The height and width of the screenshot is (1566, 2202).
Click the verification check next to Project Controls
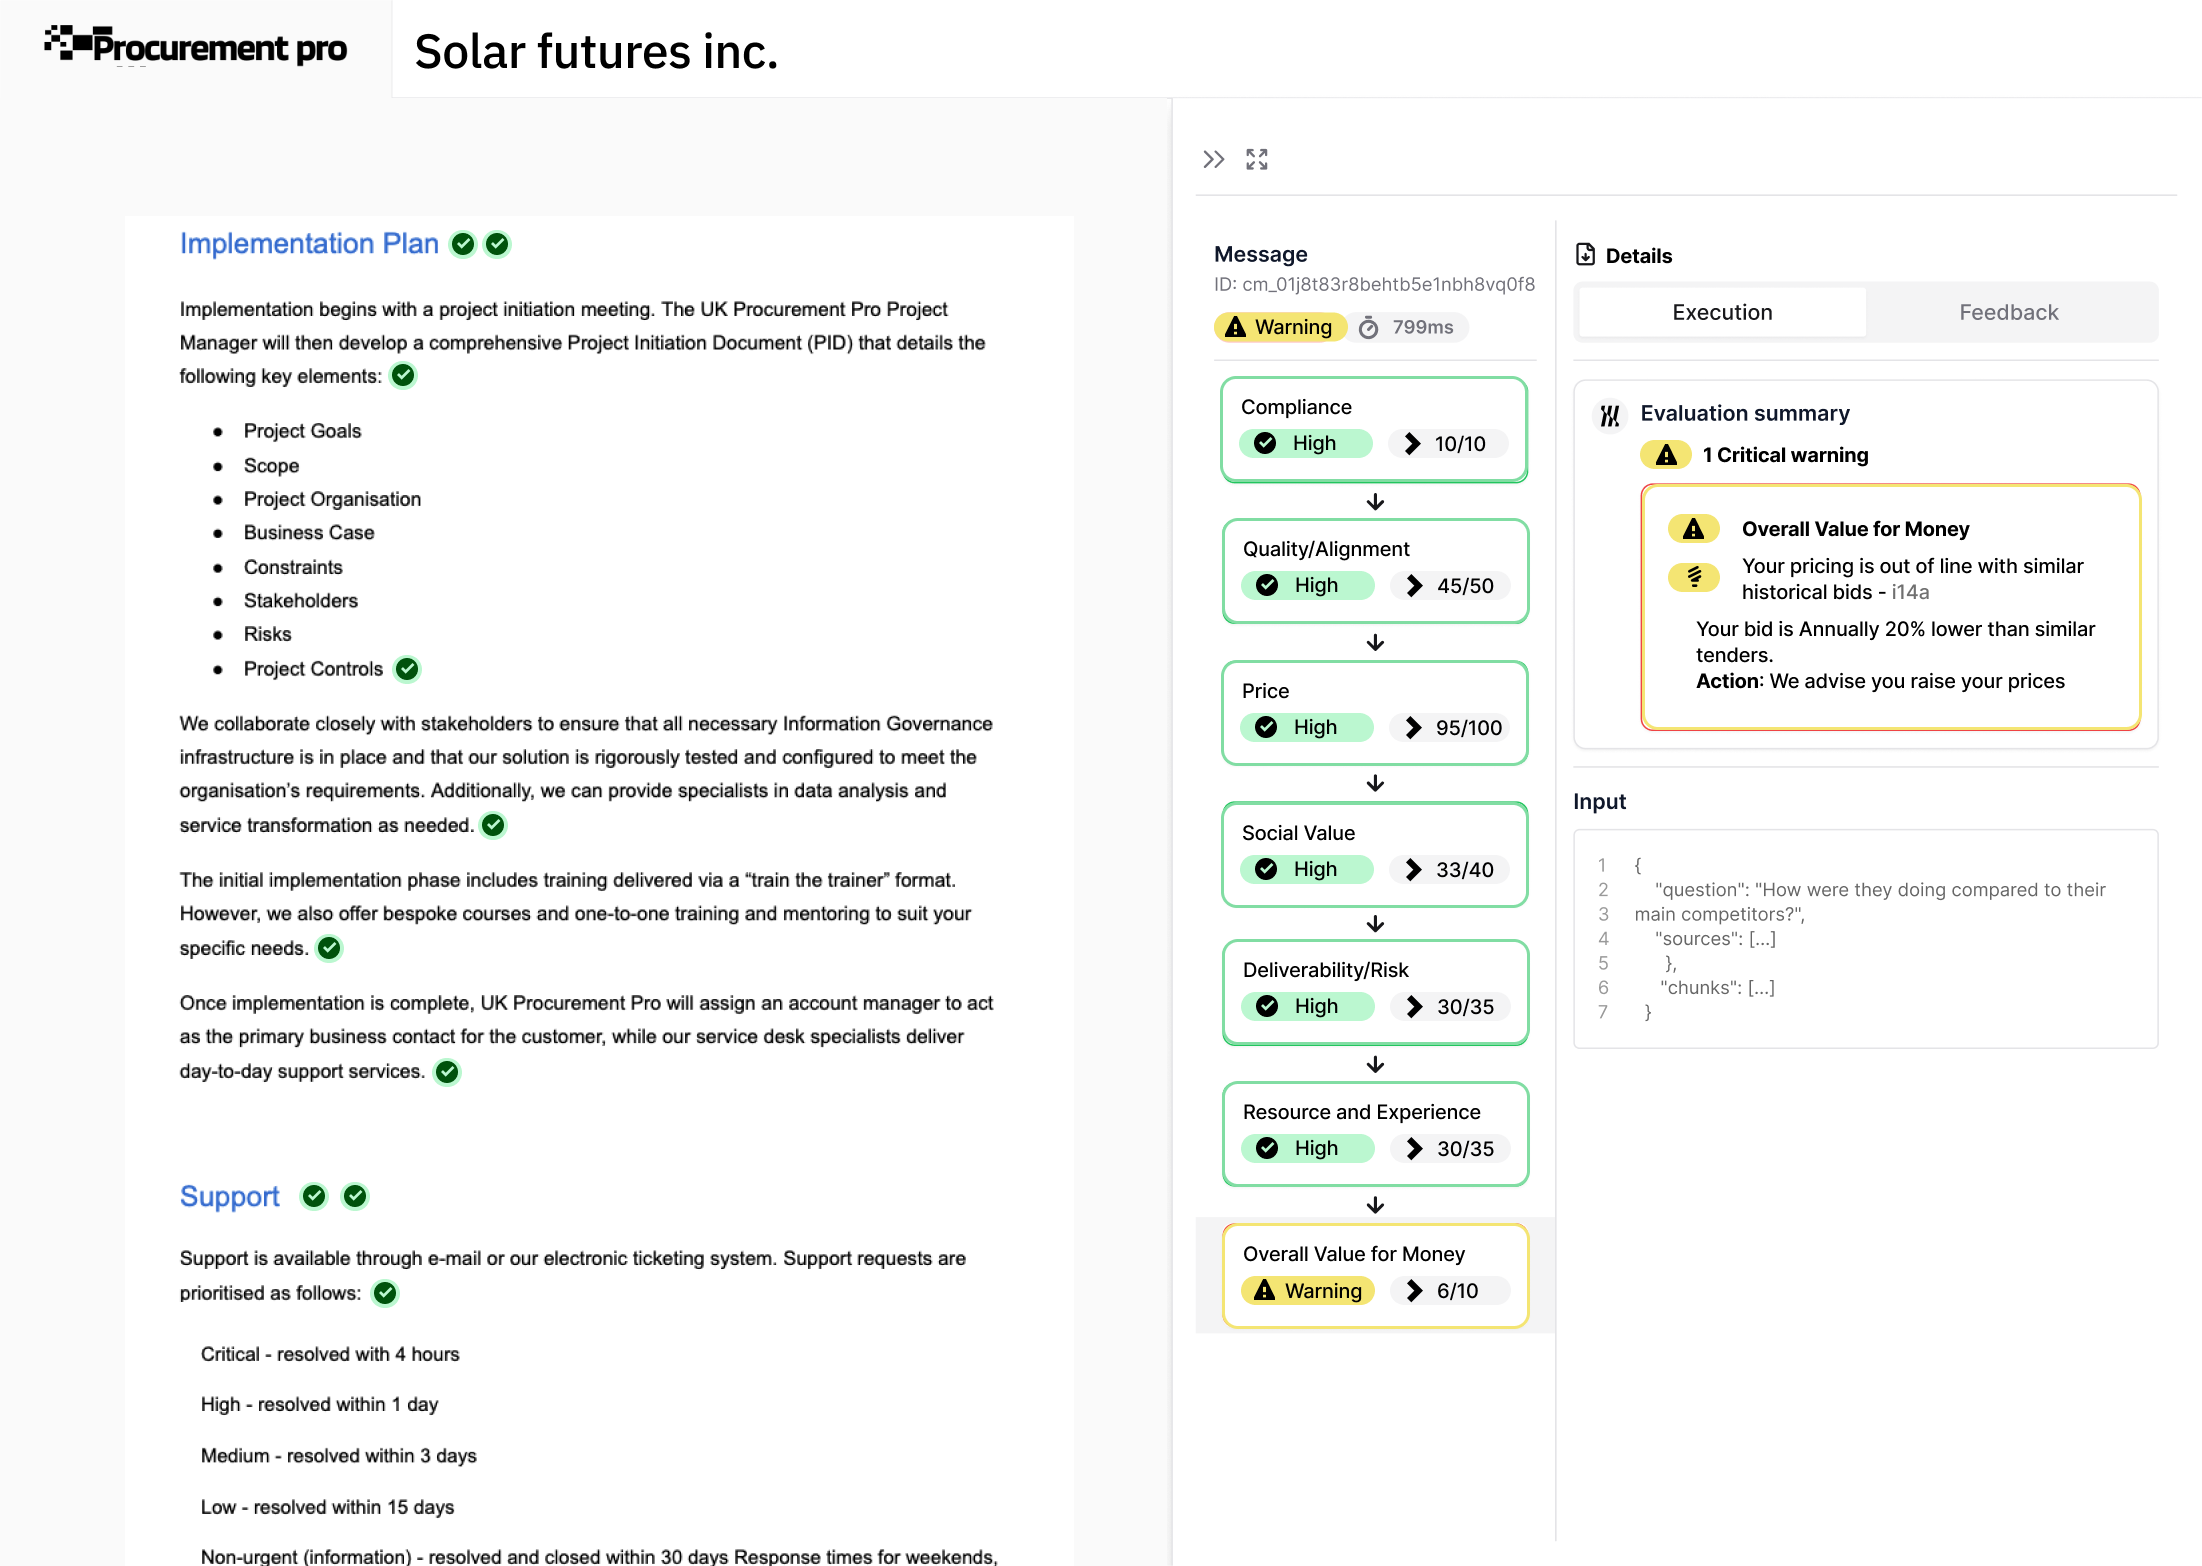(x=406, y=669)
